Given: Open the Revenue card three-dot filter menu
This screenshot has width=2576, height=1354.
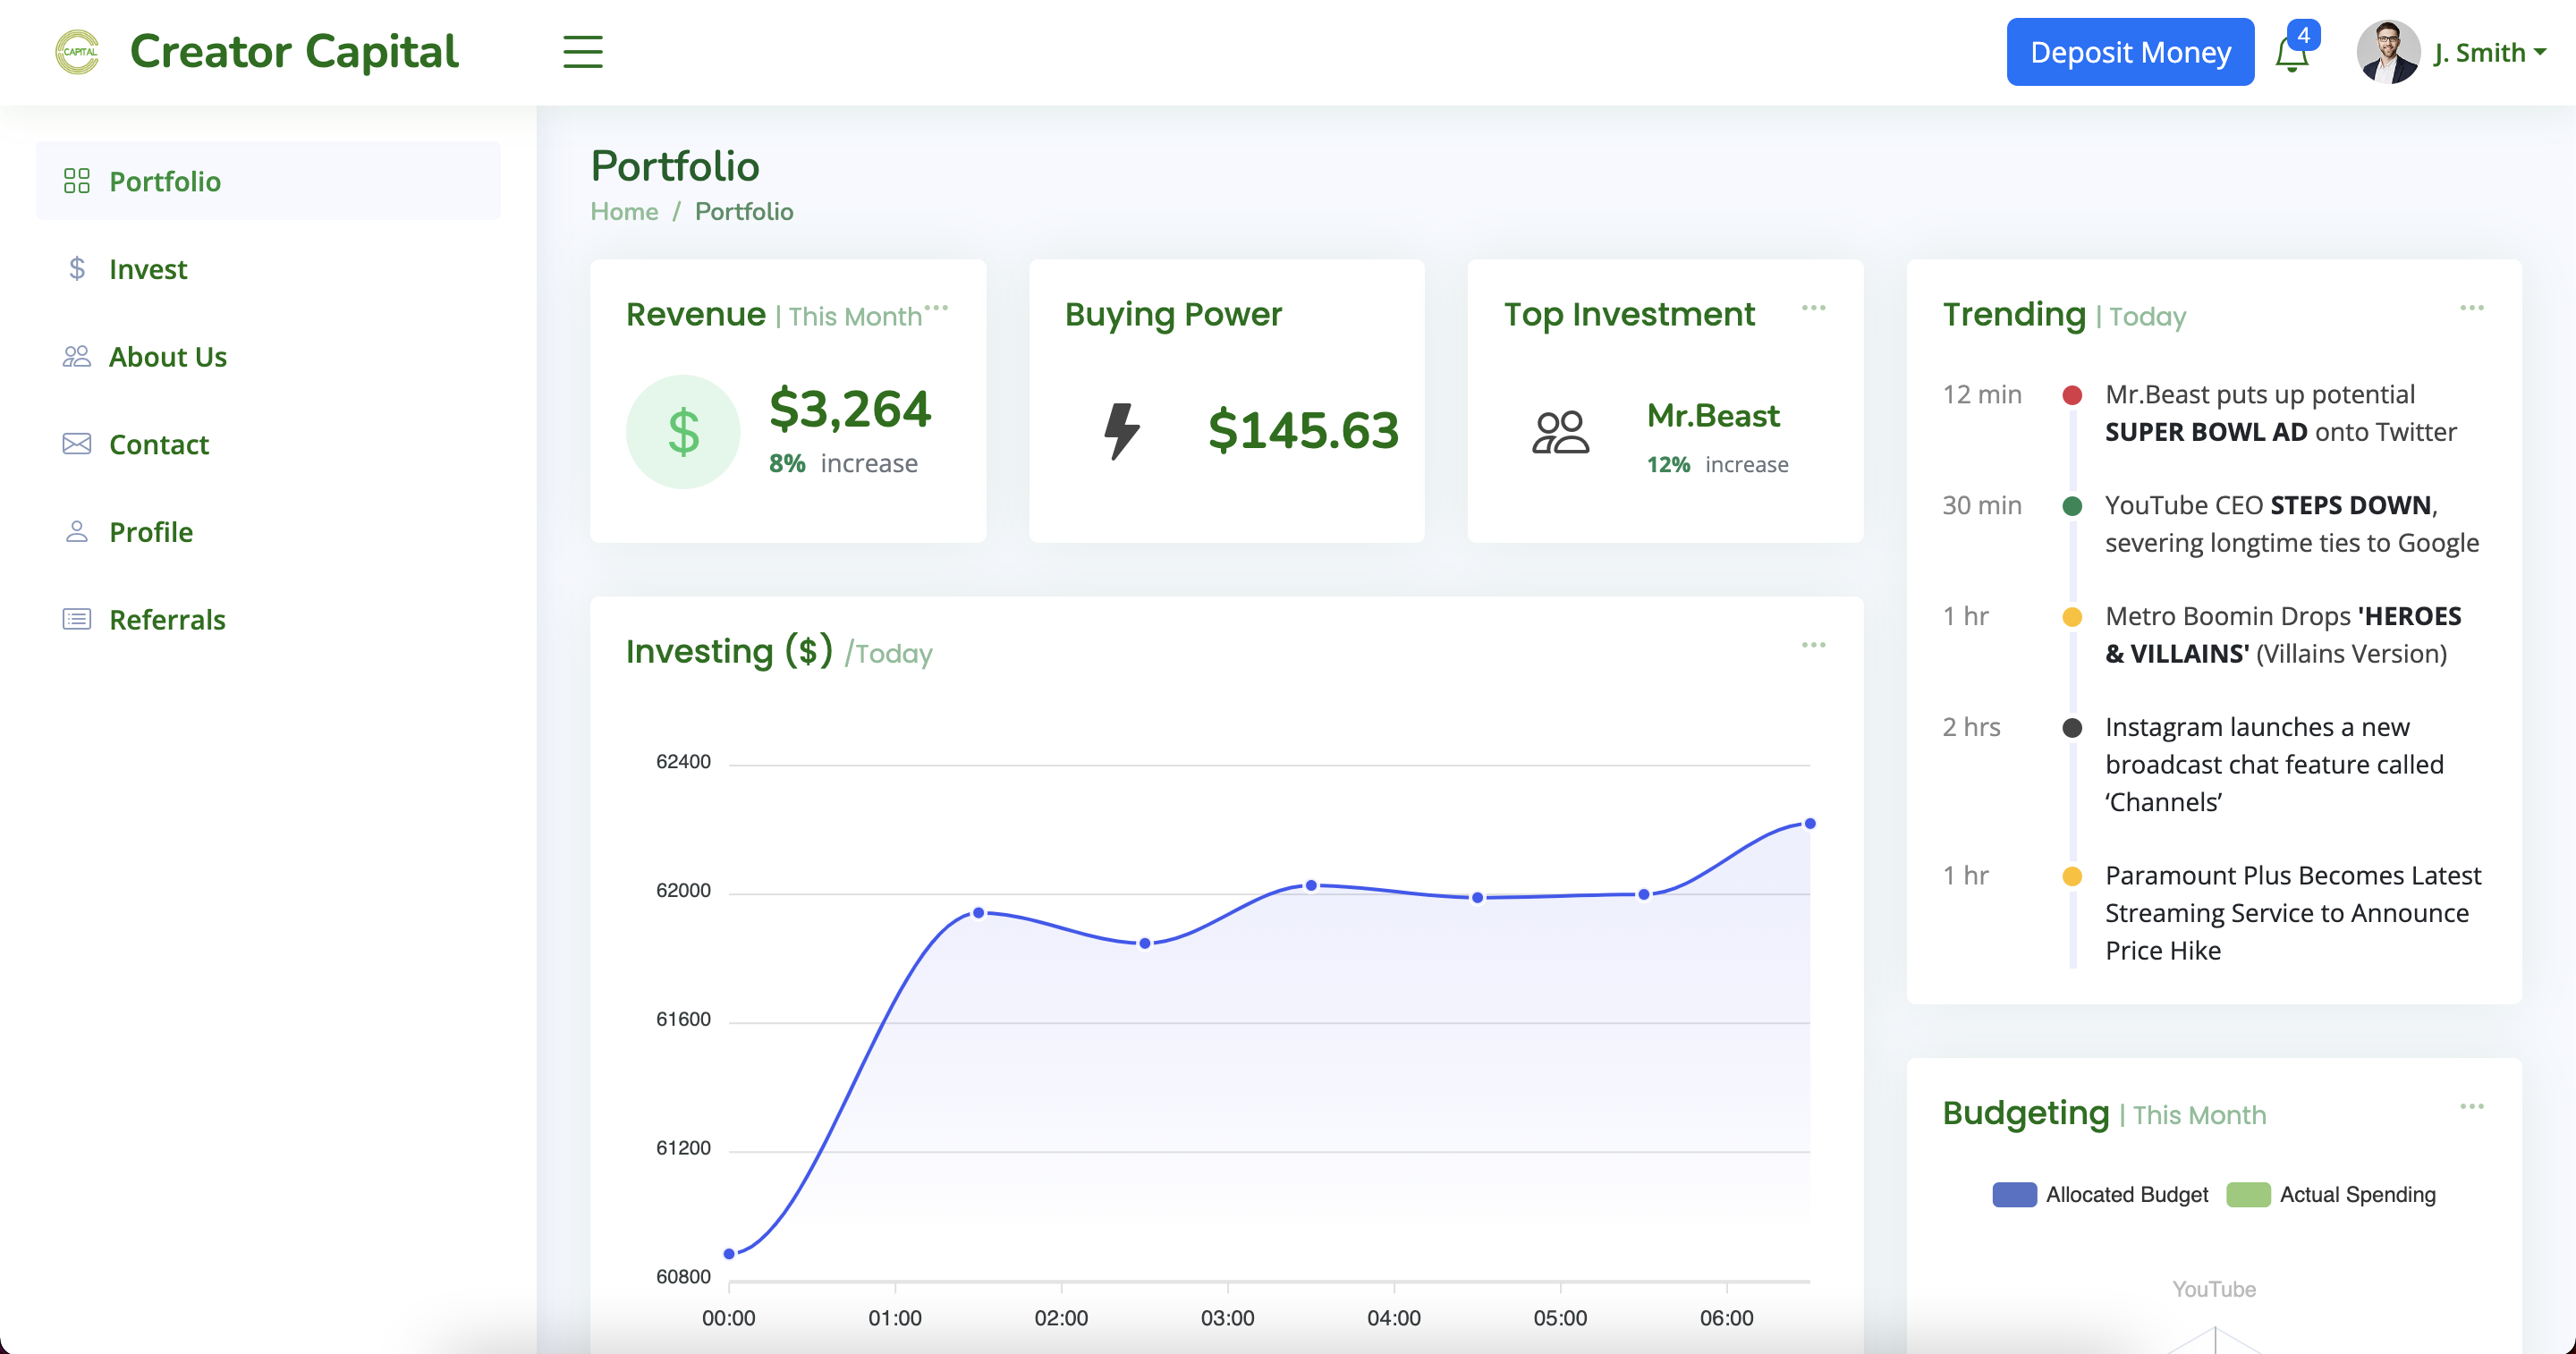Looking at the screenshot, I should click(x=936, y=308).
